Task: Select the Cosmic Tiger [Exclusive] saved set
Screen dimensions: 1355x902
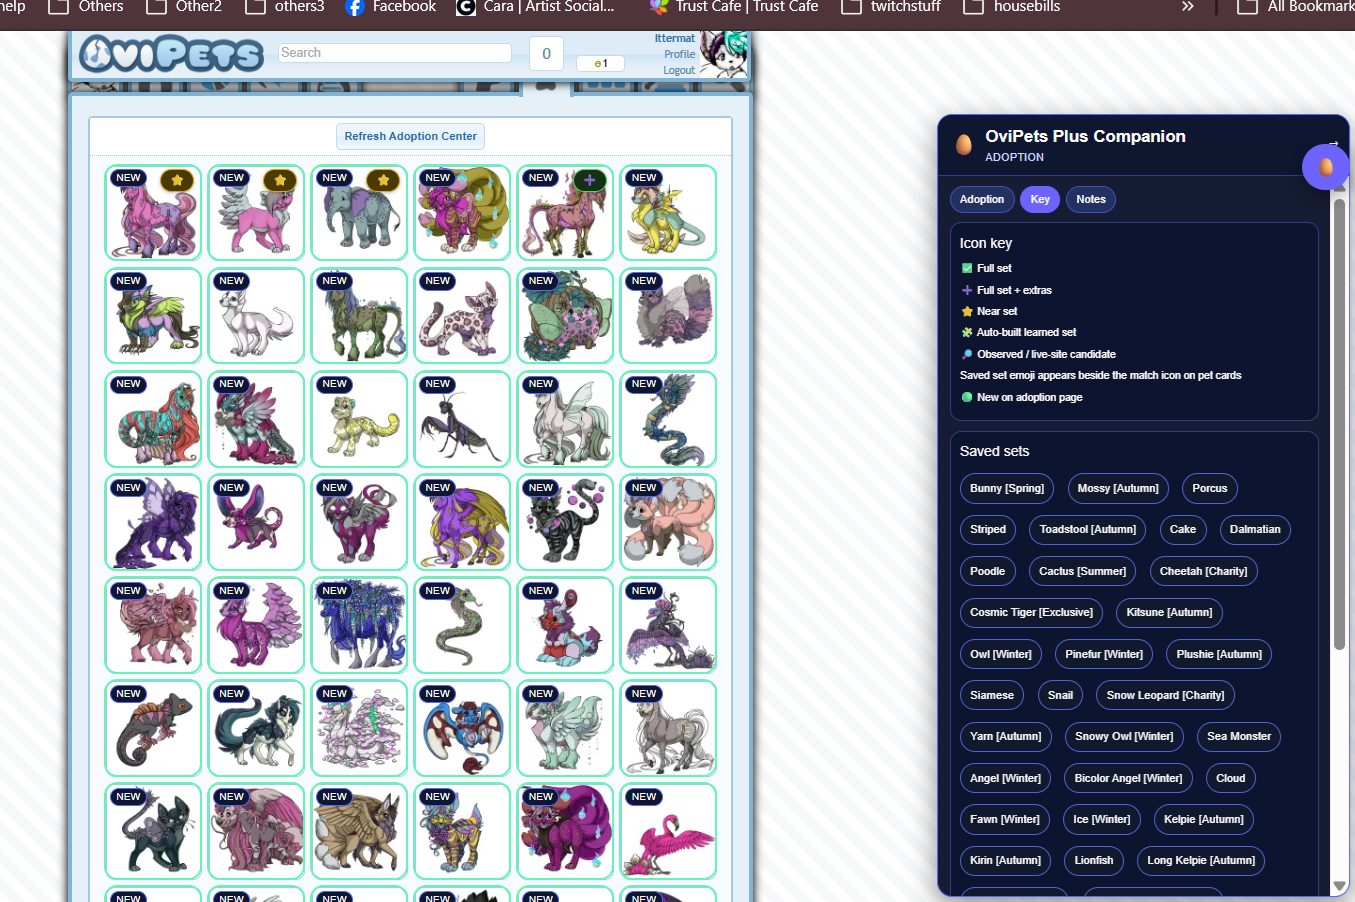Action: [1031, 612]
